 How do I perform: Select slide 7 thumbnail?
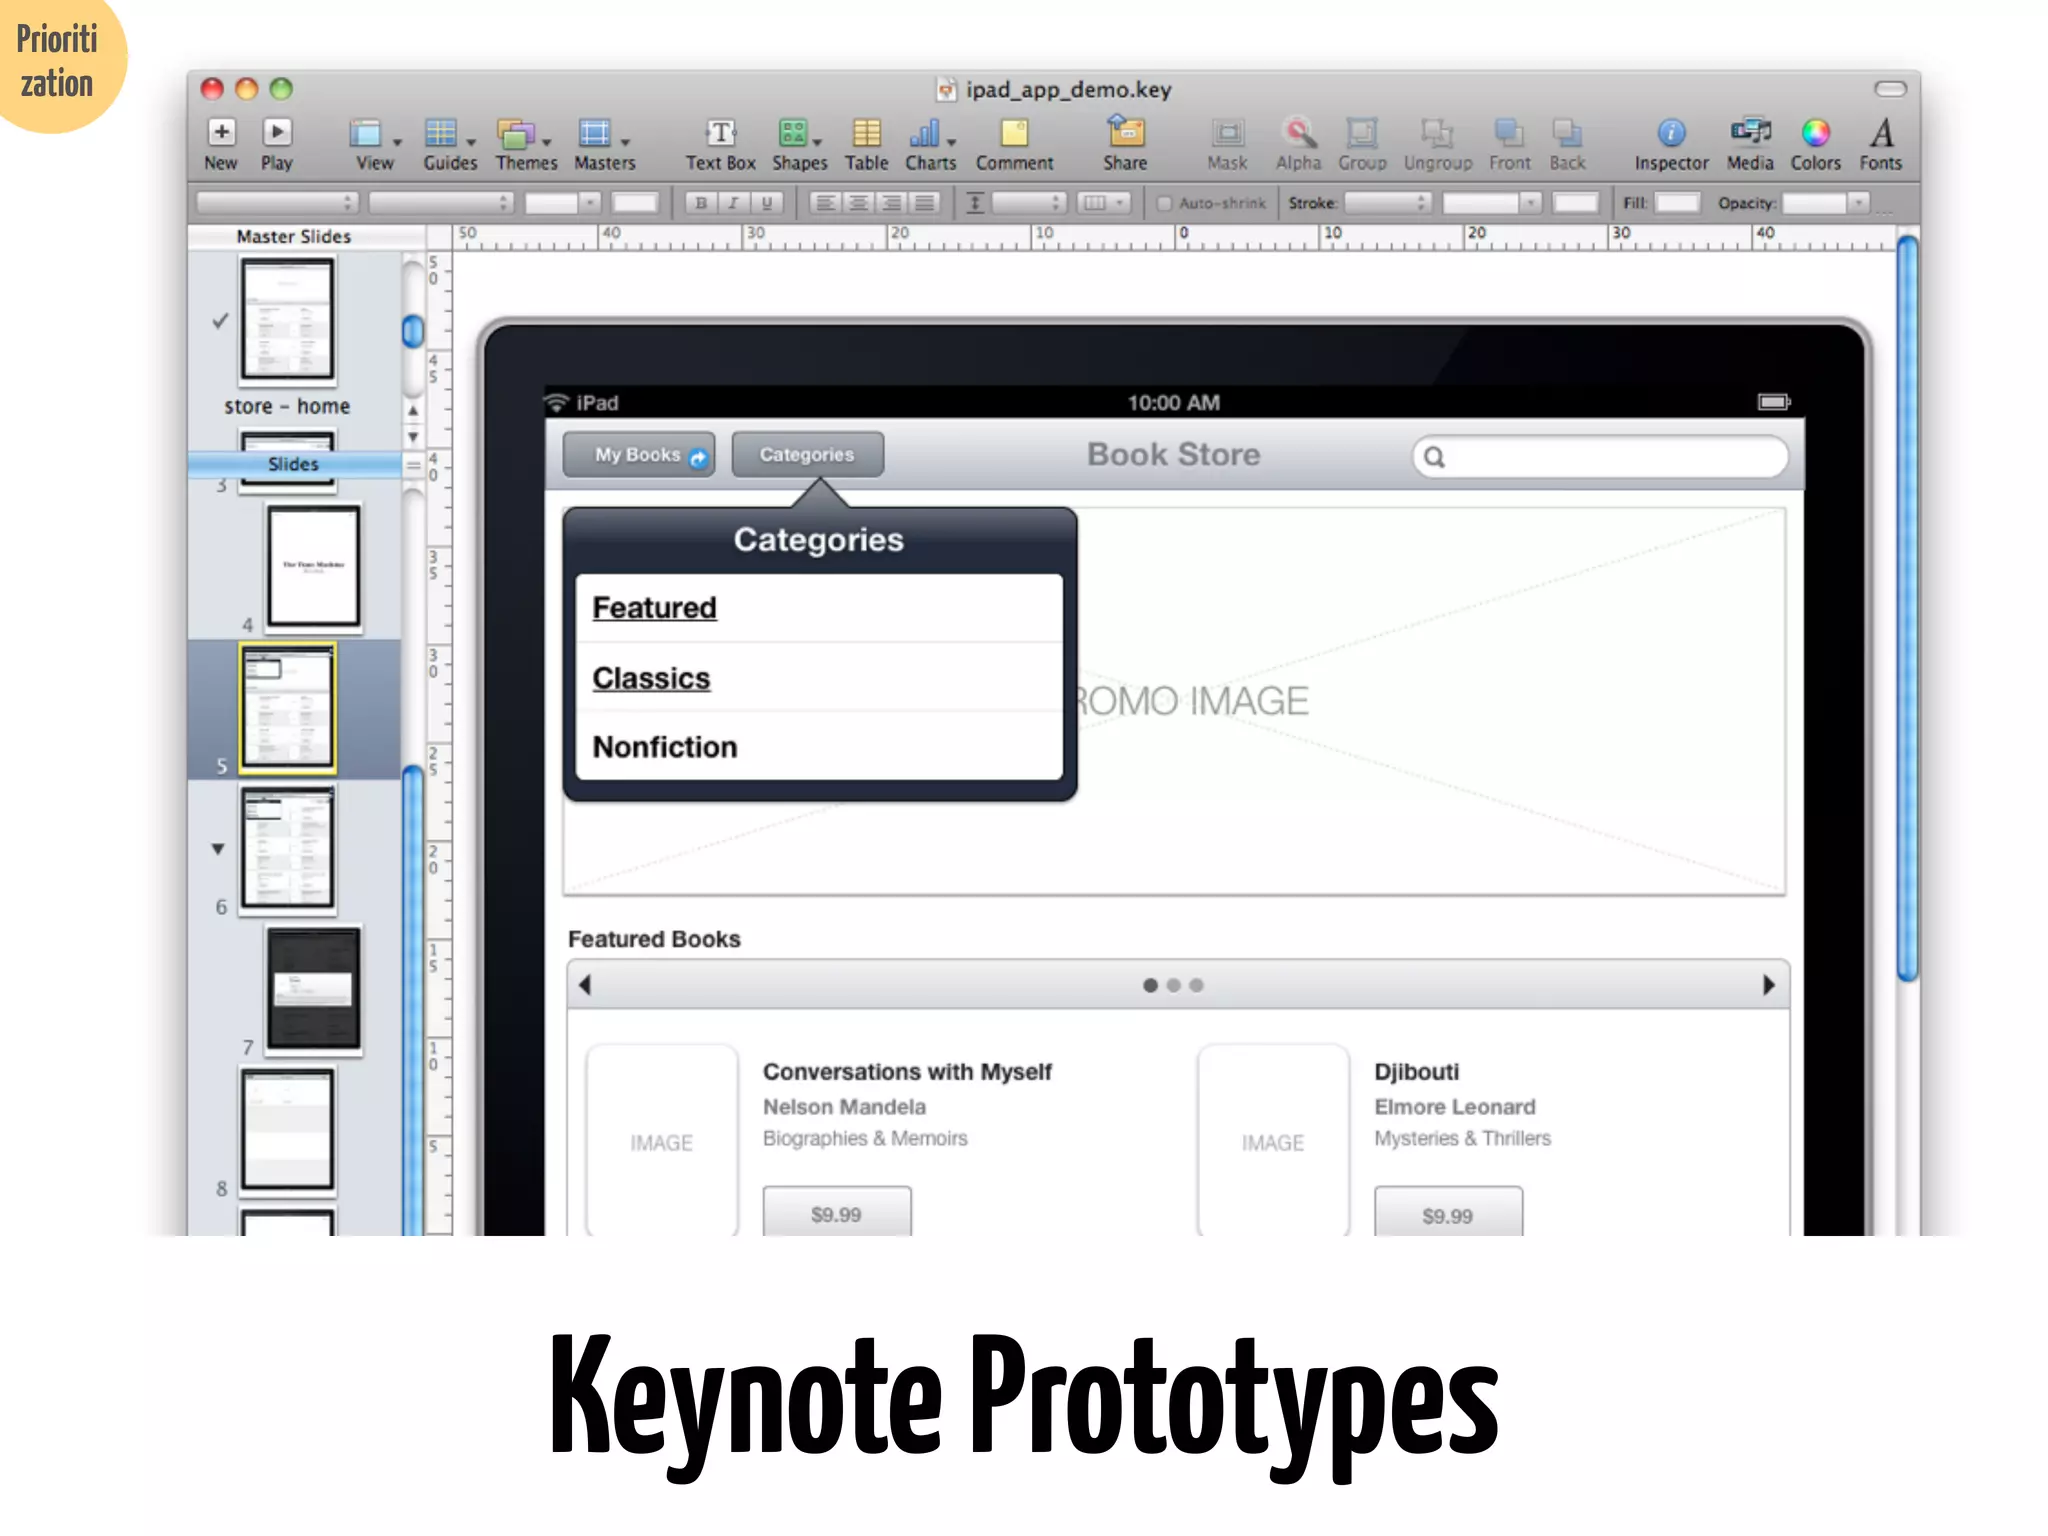pos(314,988)
